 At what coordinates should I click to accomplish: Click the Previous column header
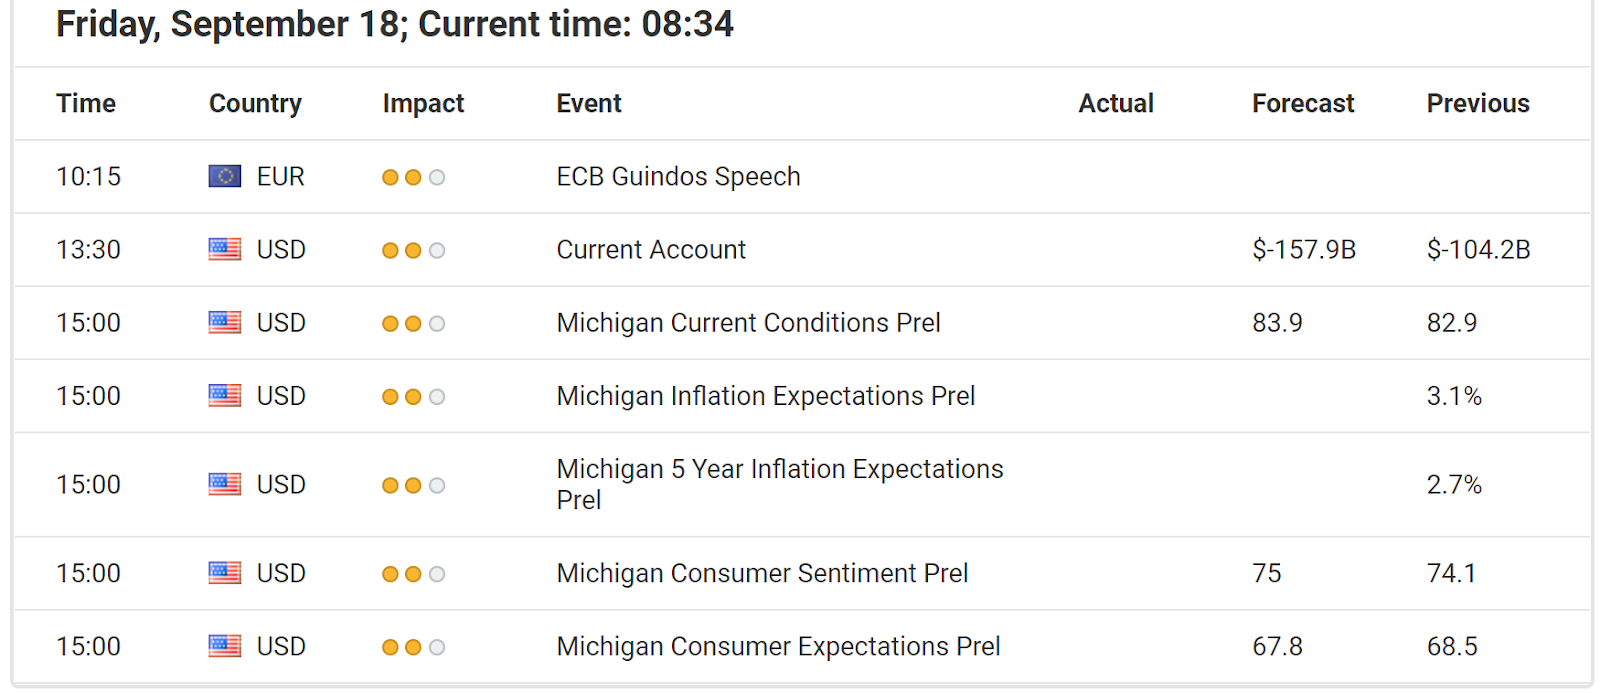point(1478,103)
